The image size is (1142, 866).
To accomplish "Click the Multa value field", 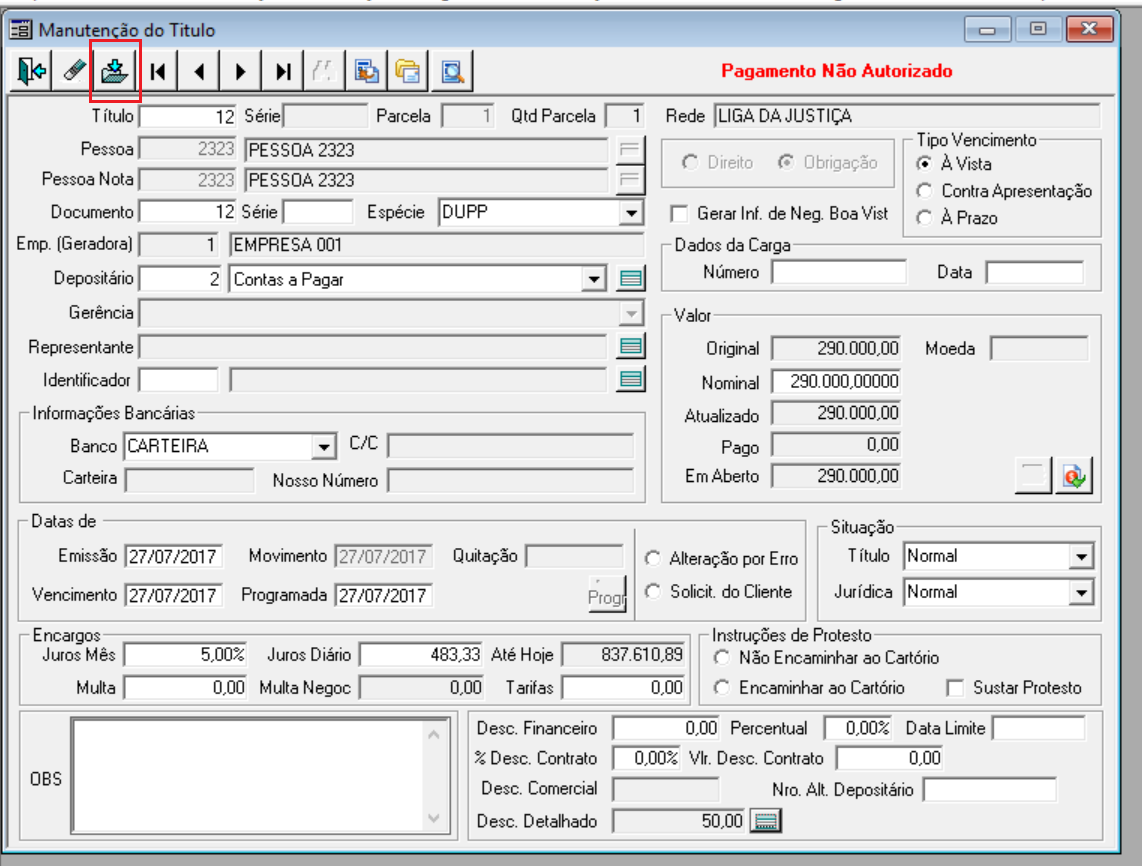I will [x=186, y=688].
